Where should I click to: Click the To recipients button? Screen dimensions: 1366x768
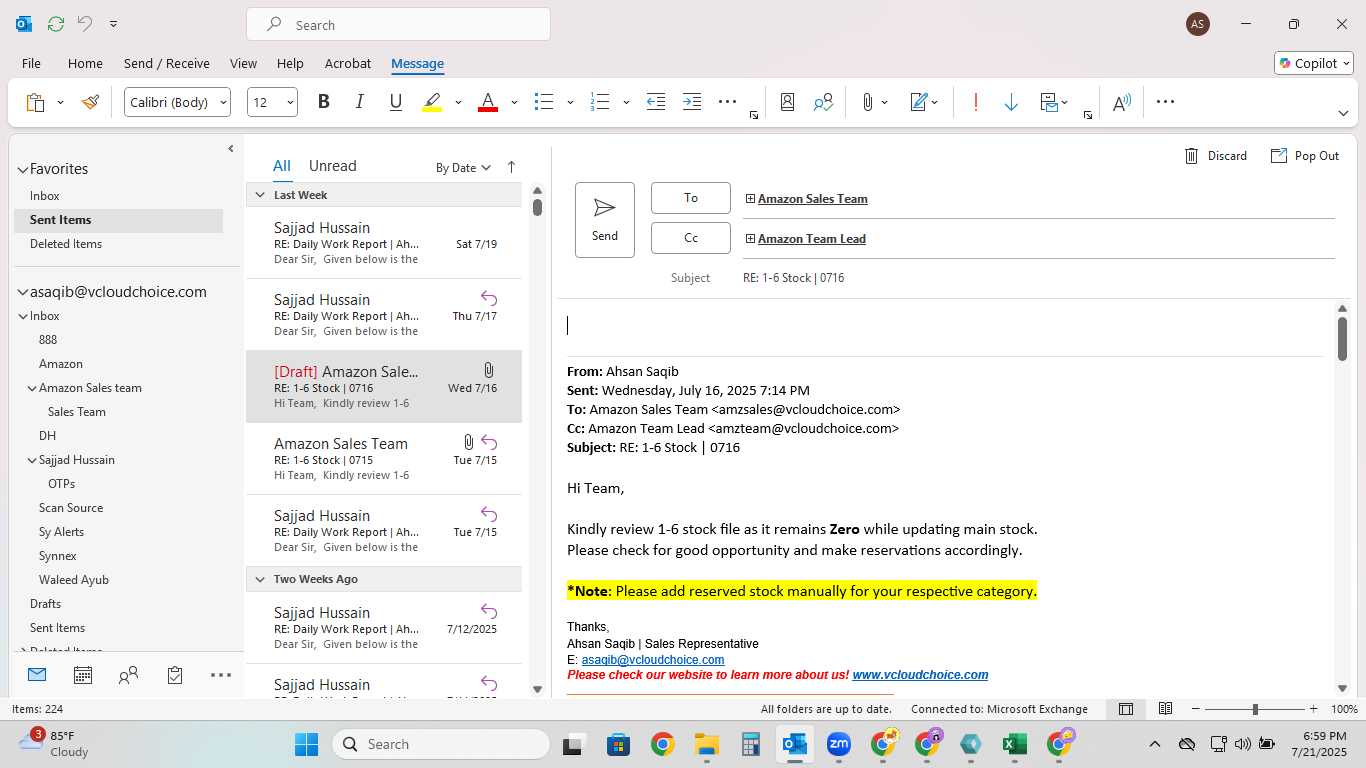691,198
